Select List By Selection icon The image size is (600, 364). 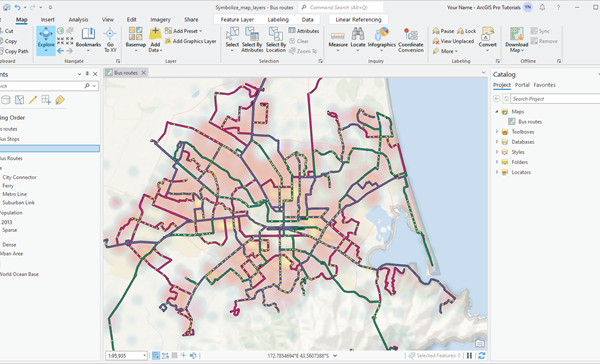tap(19, 100)
